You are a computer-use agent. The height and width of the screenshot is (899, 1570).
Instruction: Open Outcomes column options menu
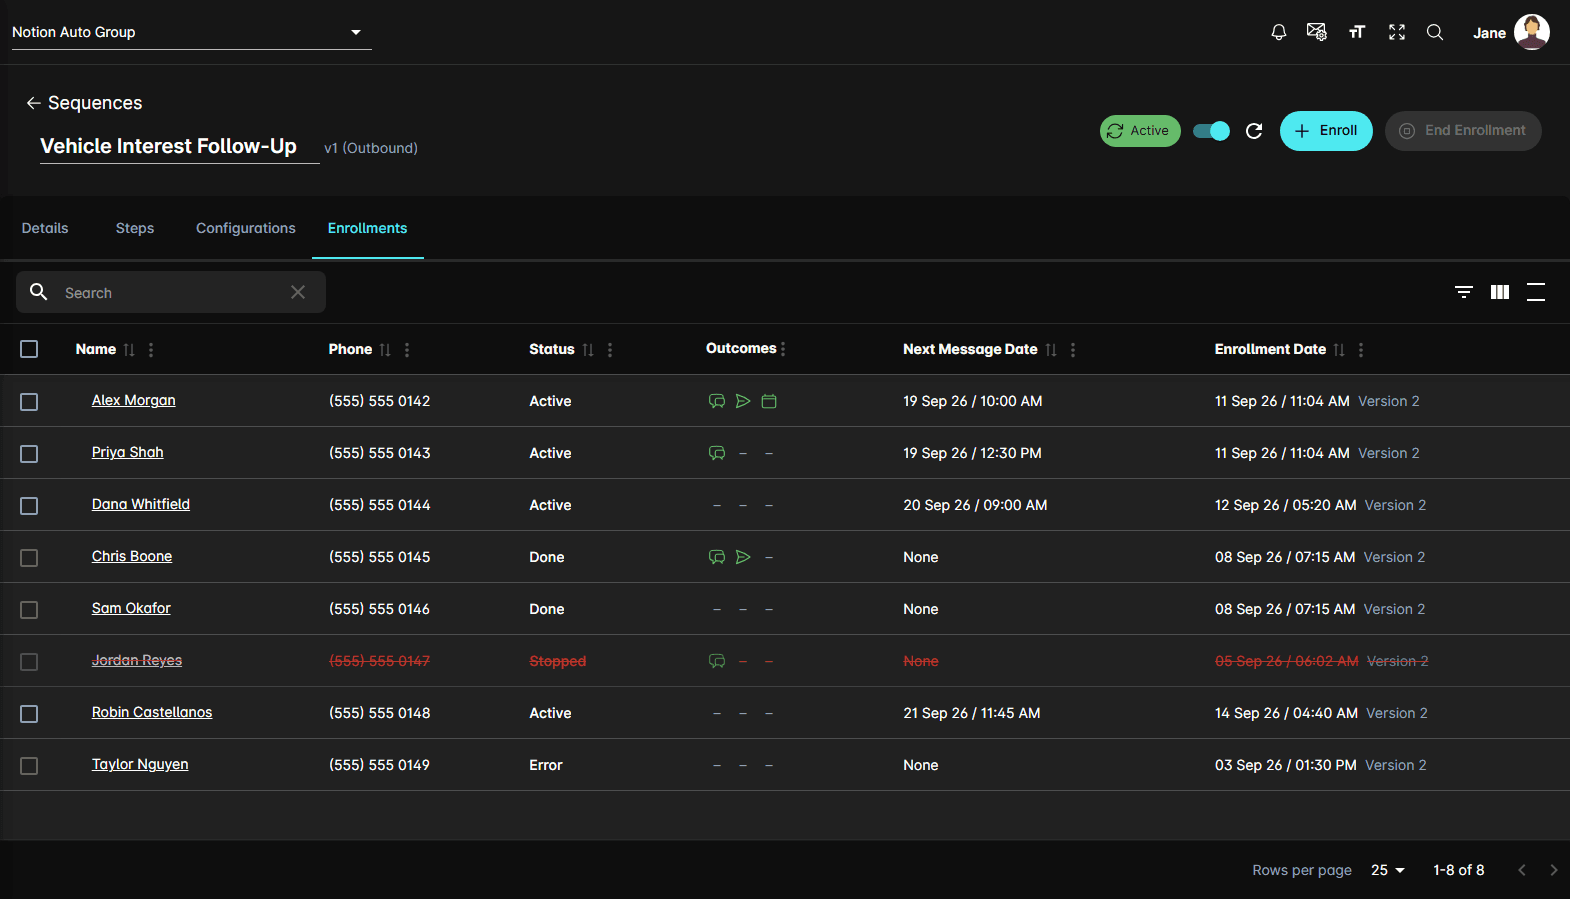click(783, 349)
